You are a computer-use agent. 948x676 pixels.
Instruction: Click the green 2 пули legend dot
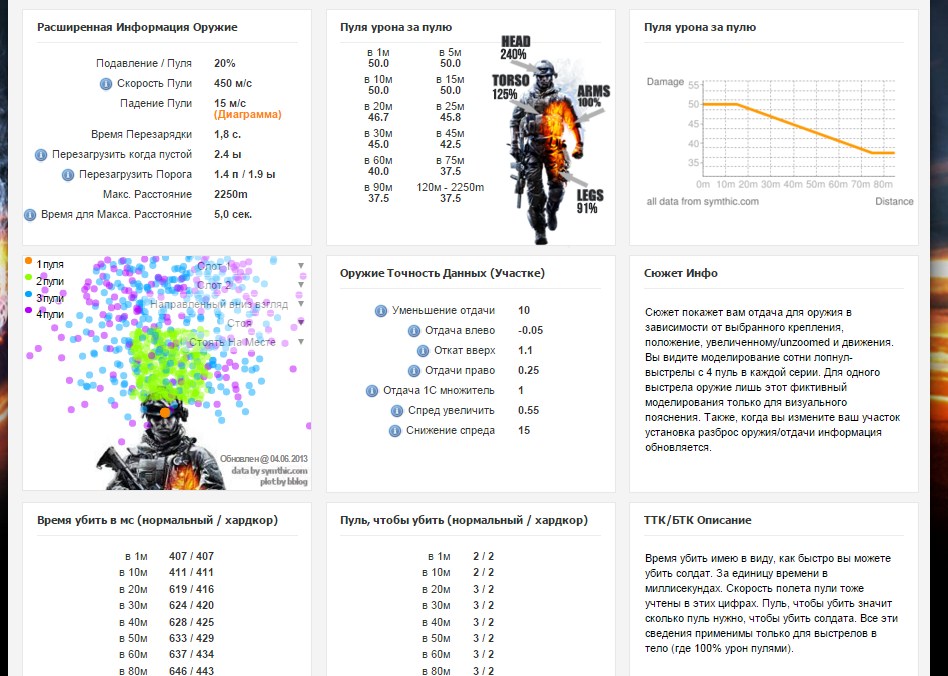click(x=29, y=279)
